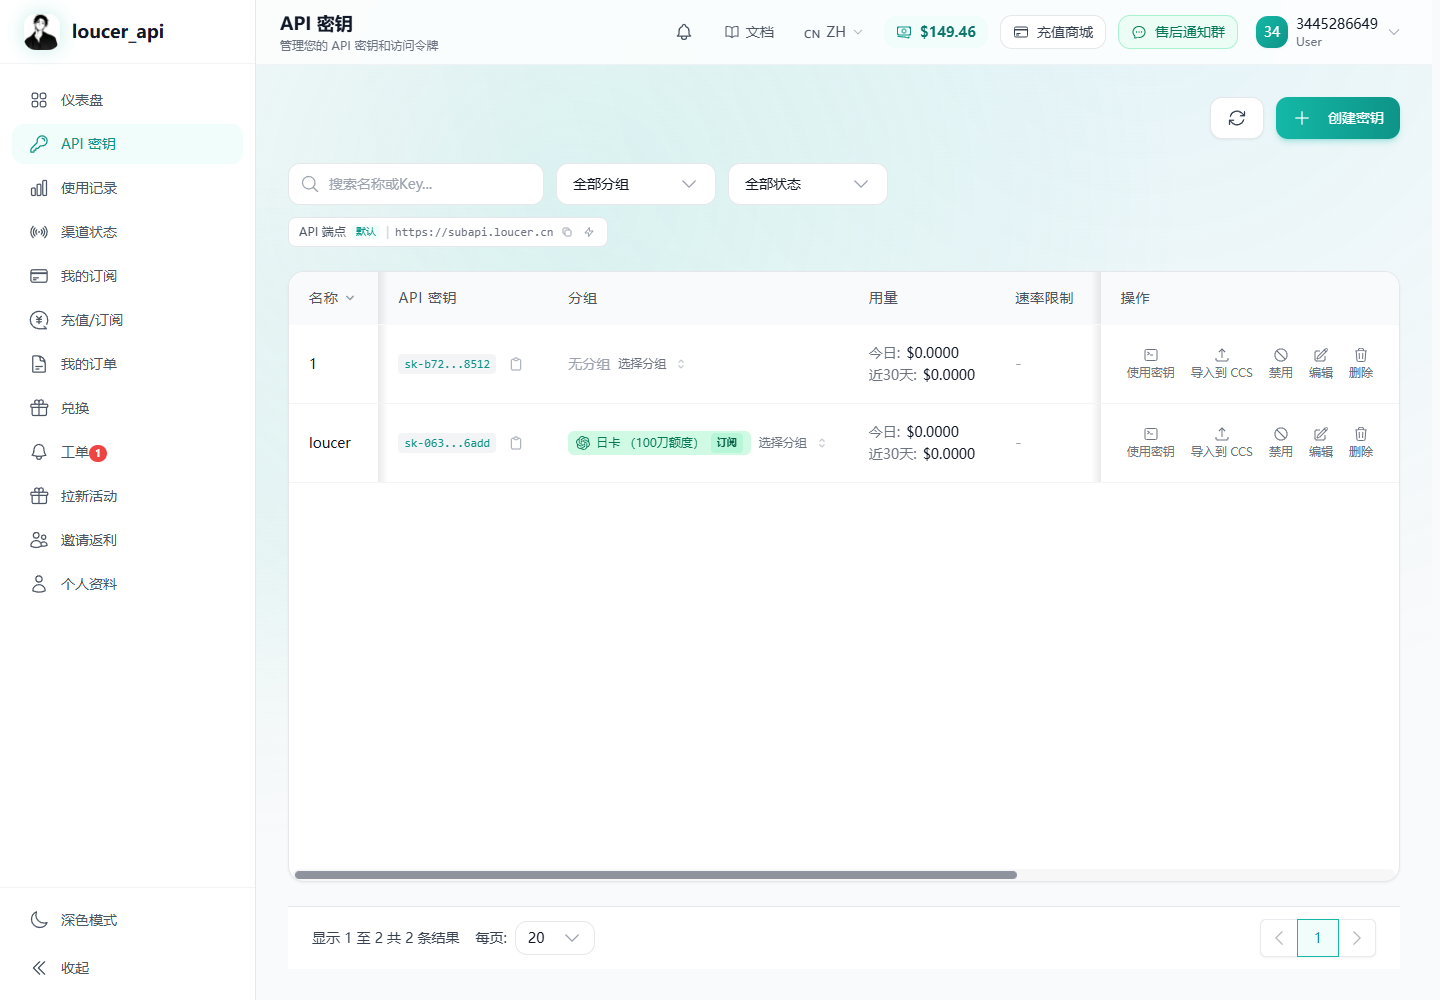Expand user 3445286649 account menu
1440x1000 pixels.
pos(1329,32)
